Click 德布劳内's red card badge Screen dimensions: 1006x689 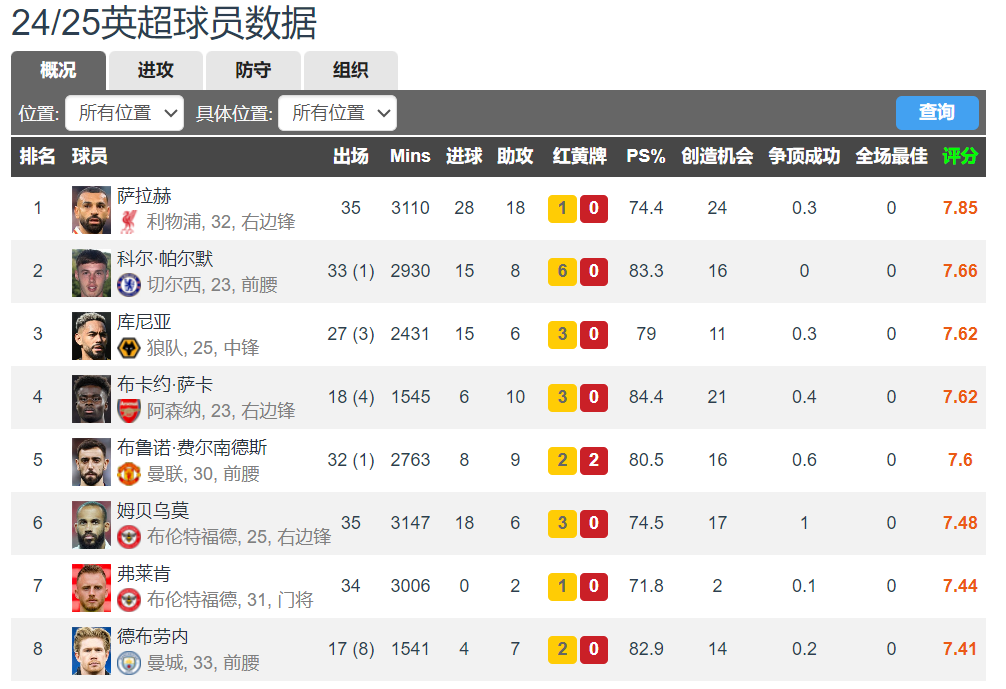[x=593, y=649]
